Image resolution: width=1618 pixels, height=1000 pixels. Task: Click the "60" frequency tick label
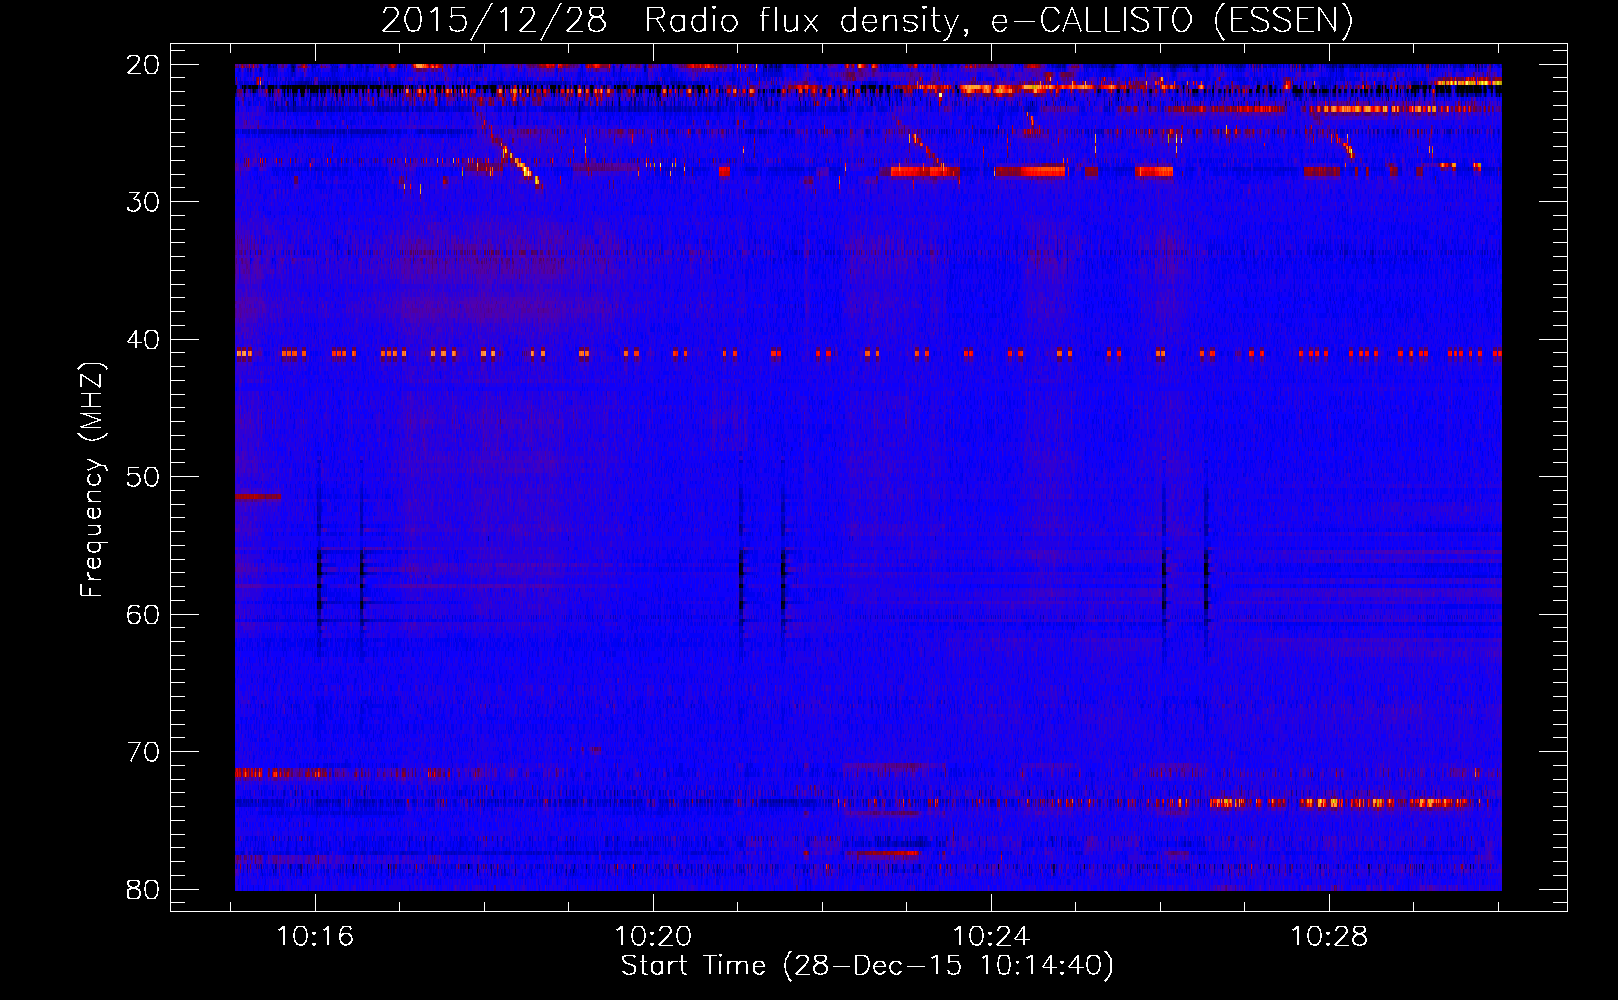(x=144, y=614)
